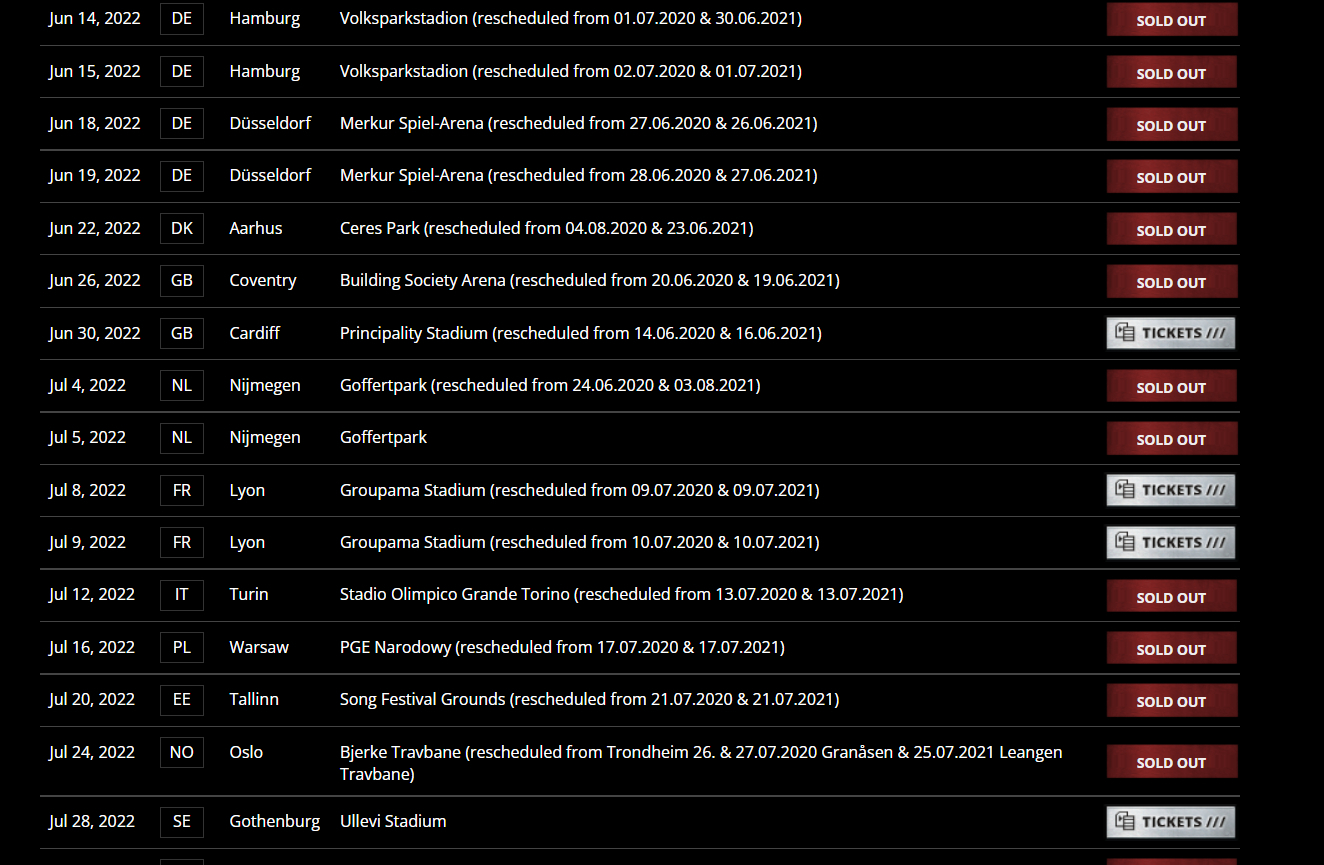Click ticket icon for Lyon Jul 8 show
Screen dimensions: 1324x865
pos(1125,490)
